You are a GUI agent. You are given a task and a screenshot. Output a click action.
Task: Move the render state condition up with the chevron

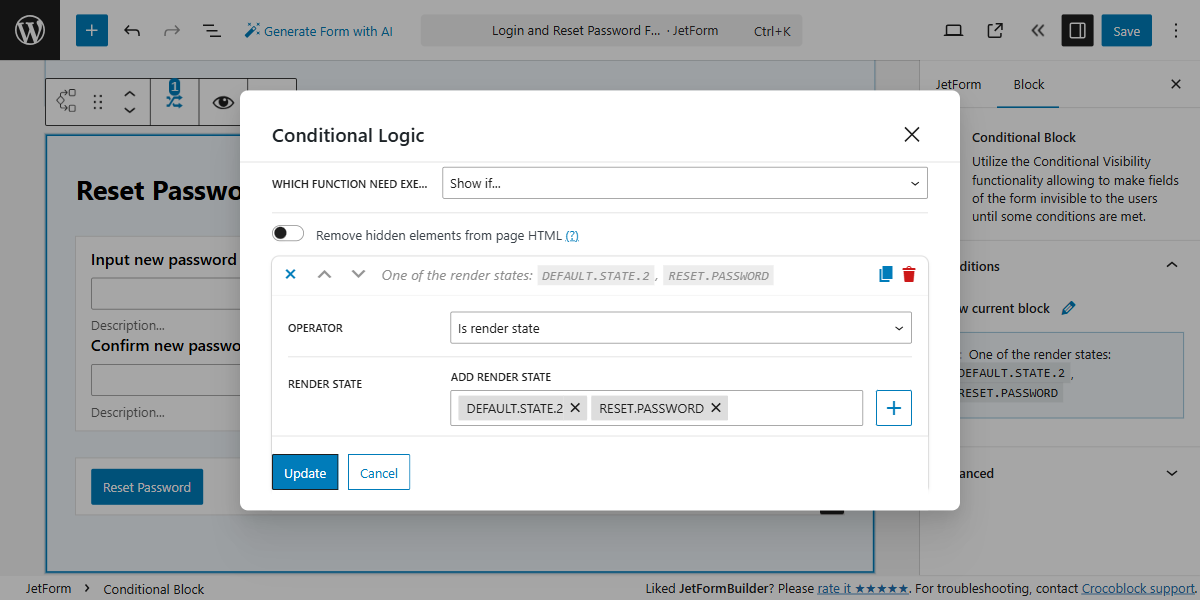click(x=324, y=273)
